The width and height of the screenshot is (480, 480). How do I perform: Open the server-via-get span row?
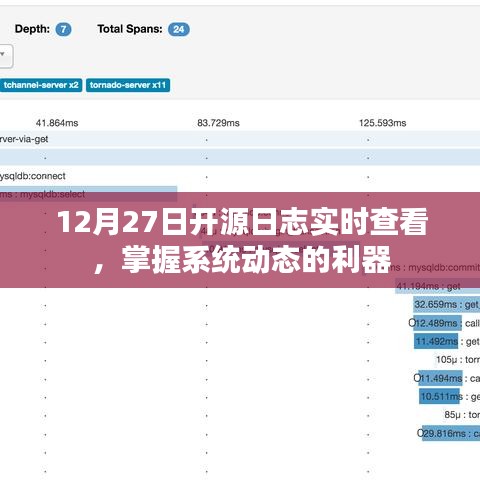pos(240,139)
